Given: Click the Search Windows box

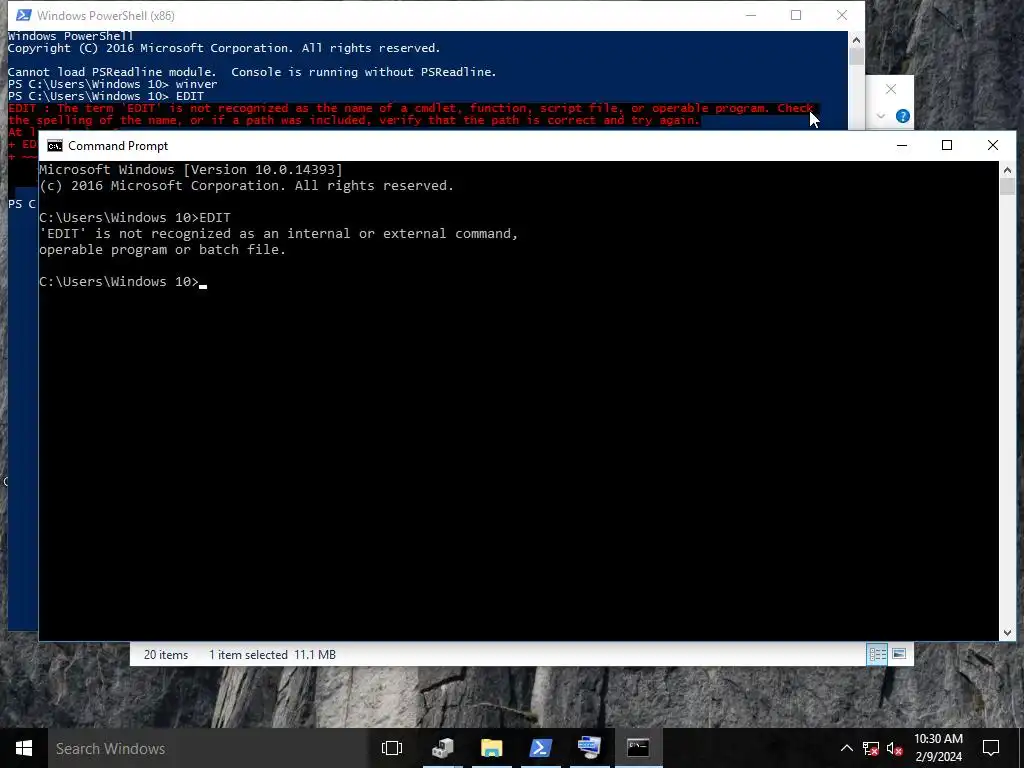Looking at the screenshot, I should (208, 748).
